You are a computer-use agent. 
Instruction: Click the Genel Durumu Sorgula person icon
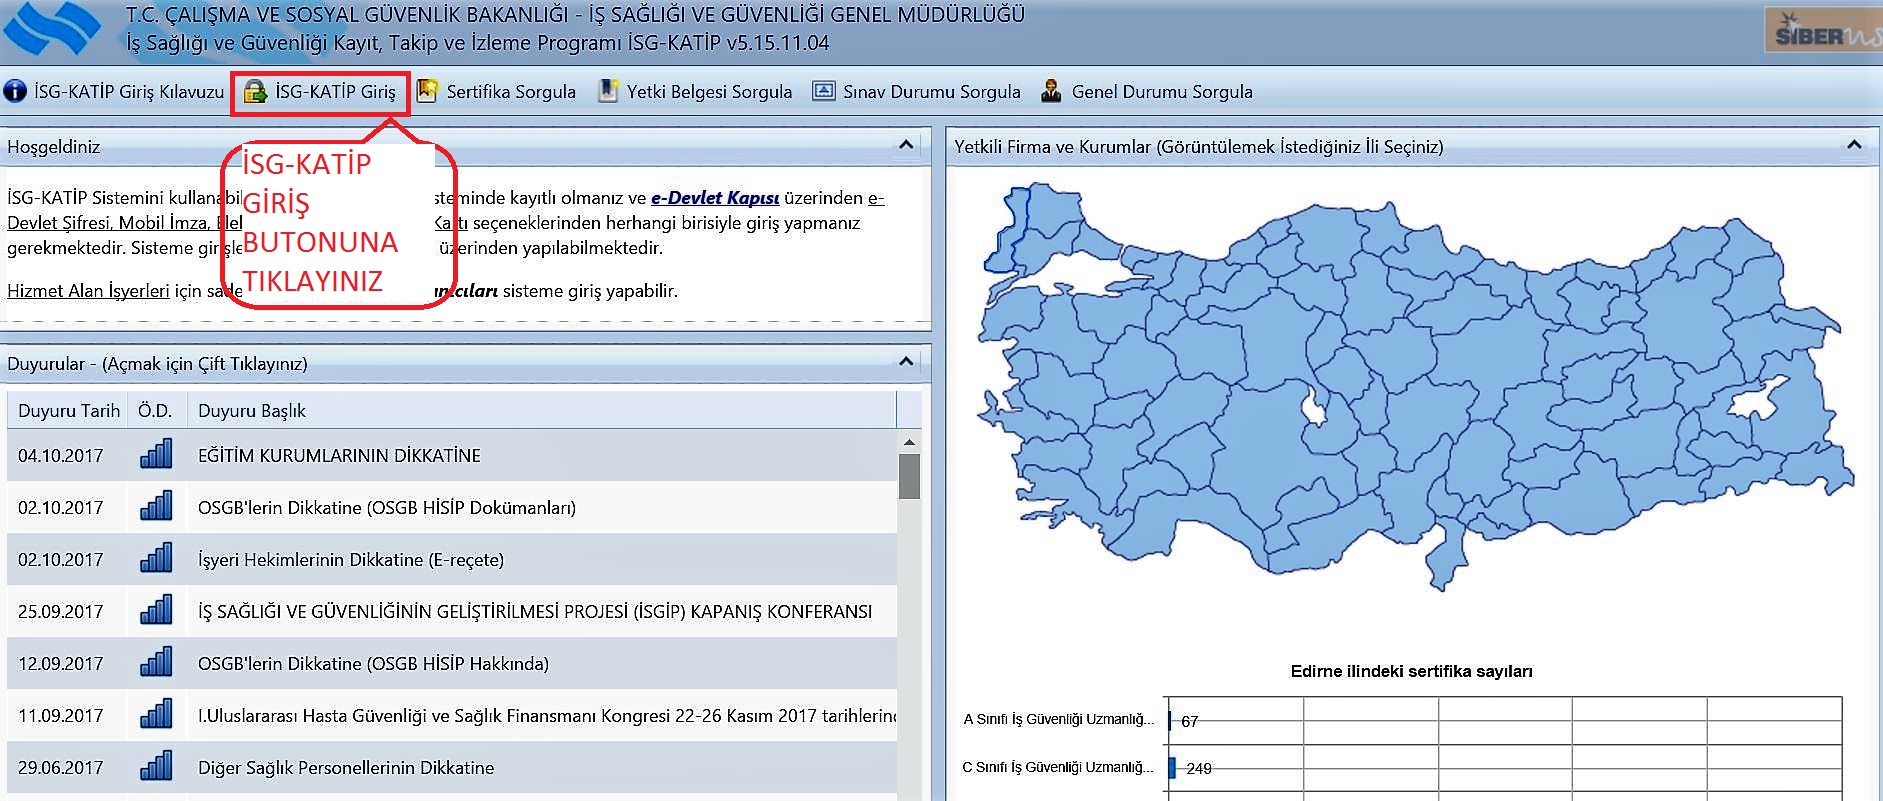coord(1051,91)
